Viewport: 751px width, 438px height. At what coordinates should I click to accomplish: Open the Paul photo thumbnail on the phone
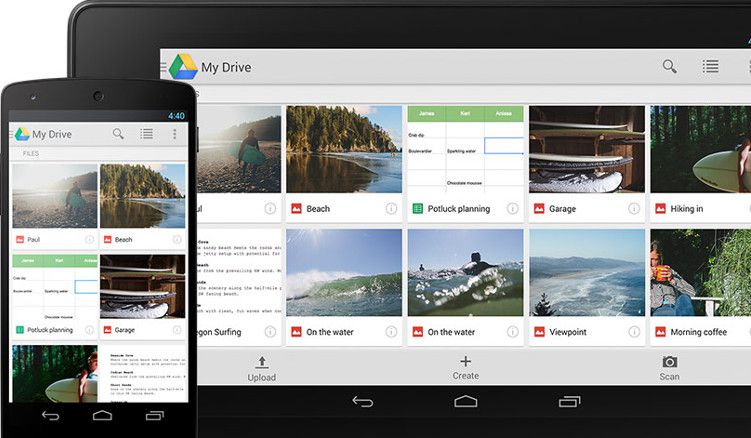pos(55,196)
